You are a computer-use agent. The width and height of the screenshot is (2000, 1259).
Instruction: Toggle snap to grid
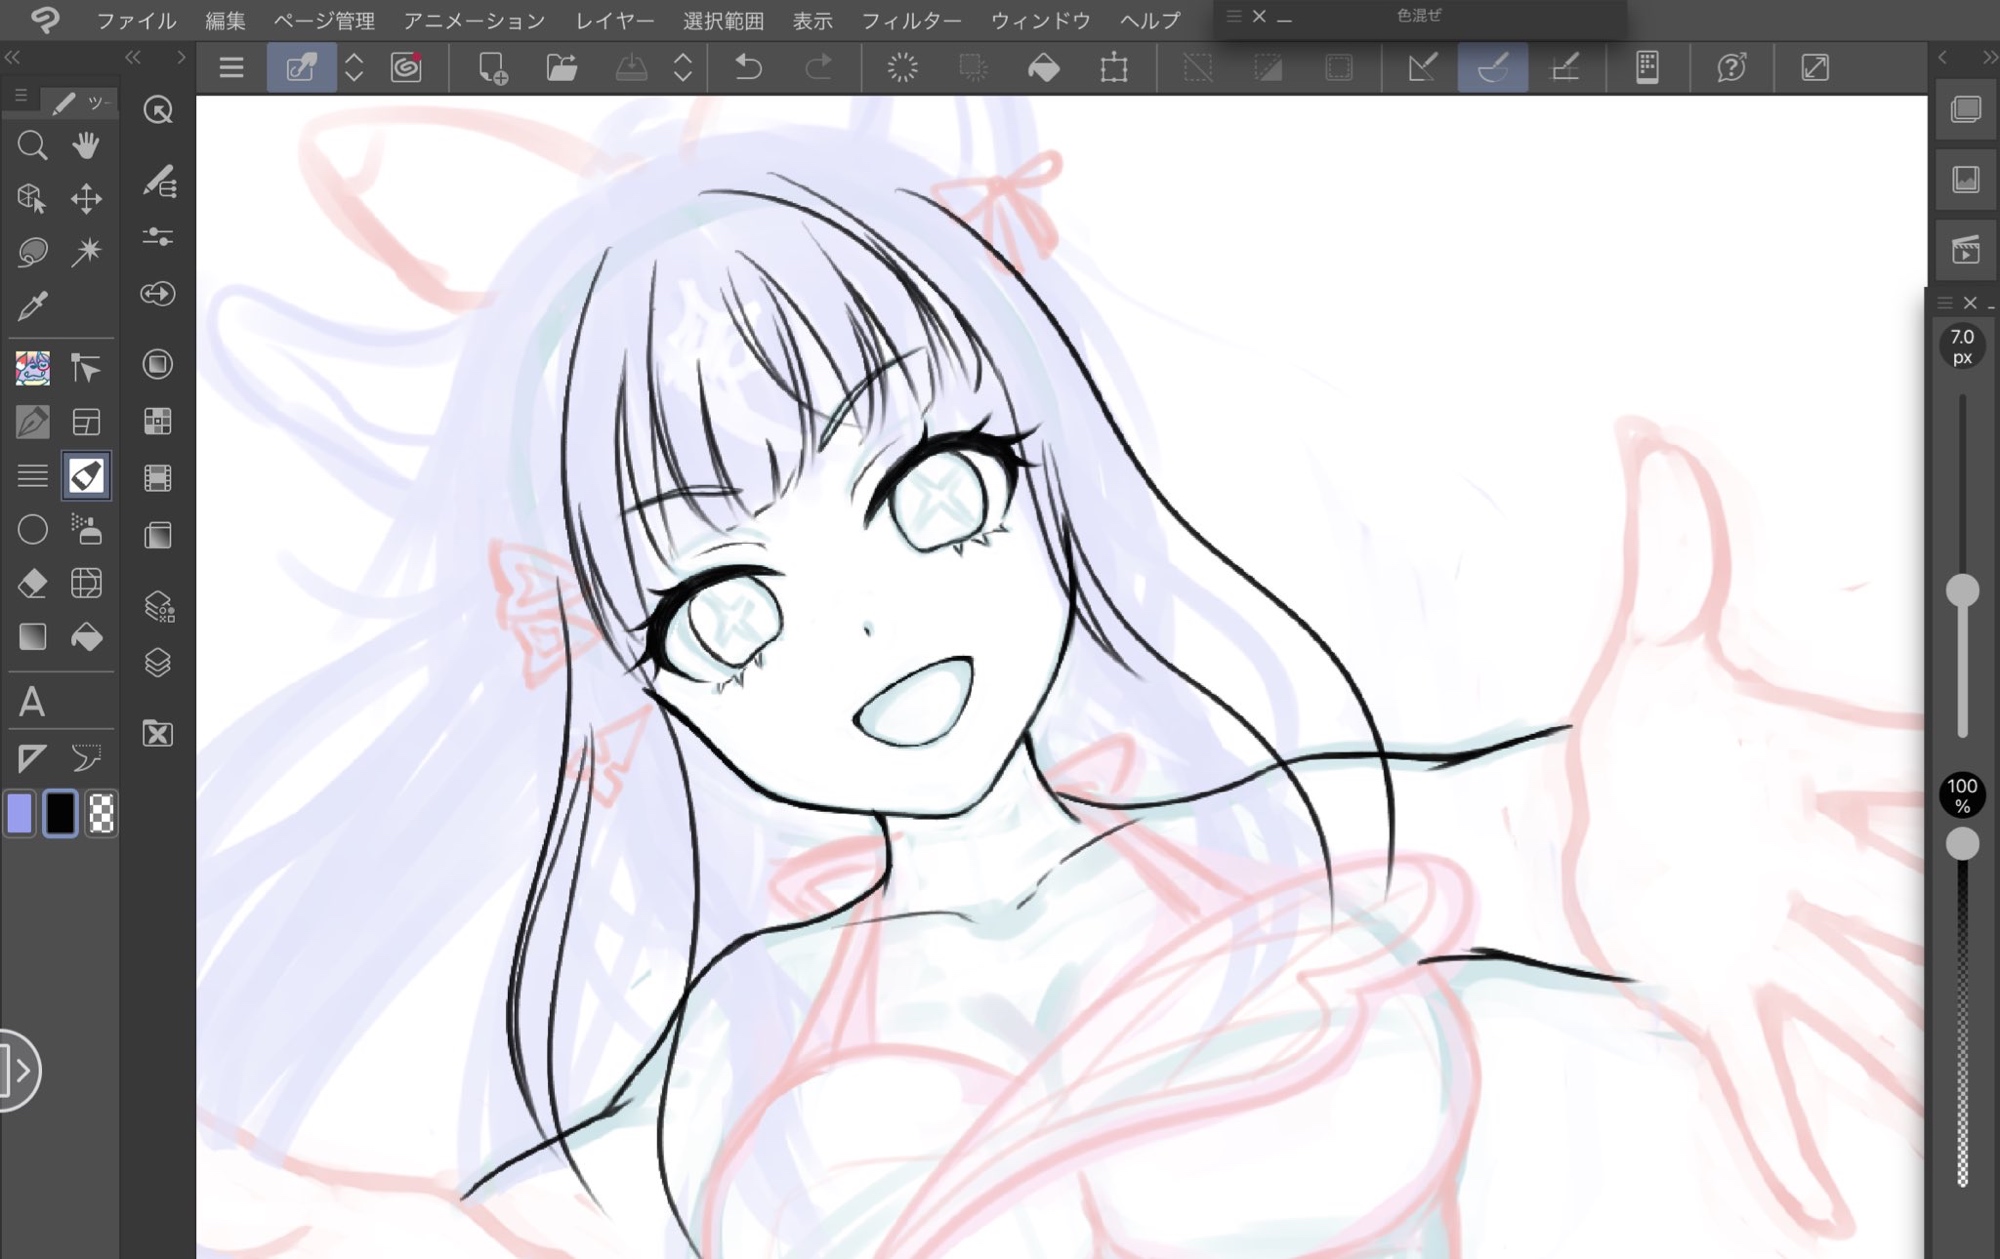coord(1564,68)
